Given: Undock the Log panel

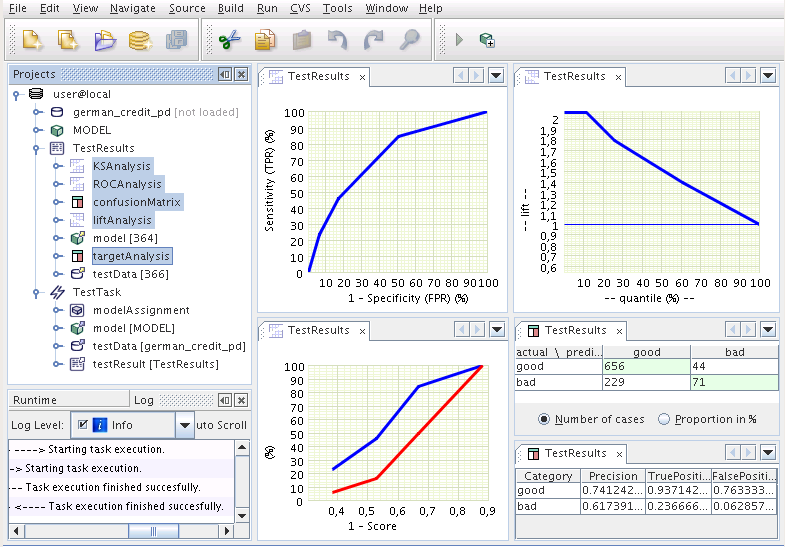Looking at the screenshot, I should (x=225, y=400).
